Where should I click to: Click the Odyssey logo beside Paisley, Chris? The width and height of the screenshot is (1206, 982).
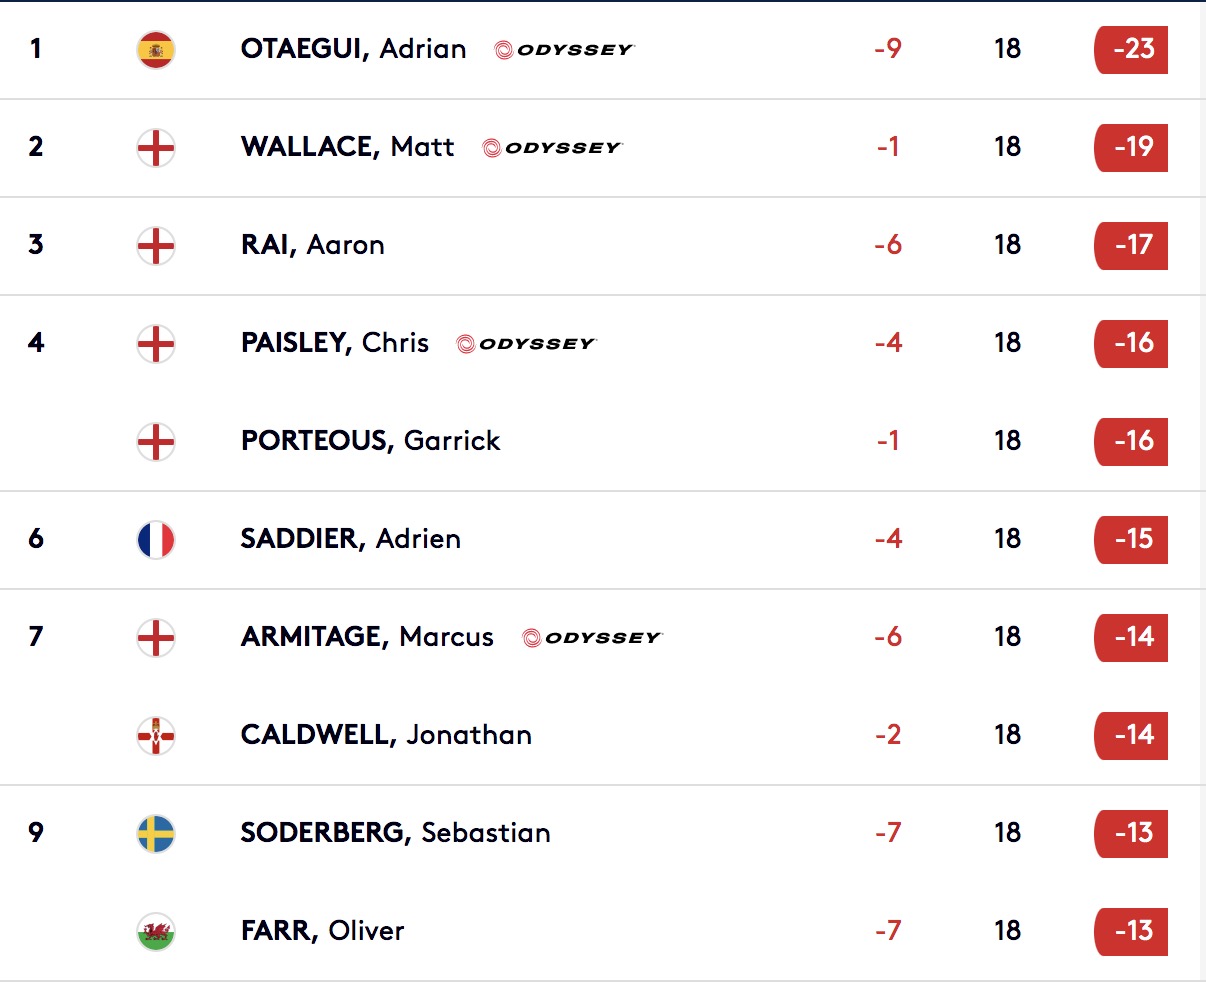coord(526,344)
